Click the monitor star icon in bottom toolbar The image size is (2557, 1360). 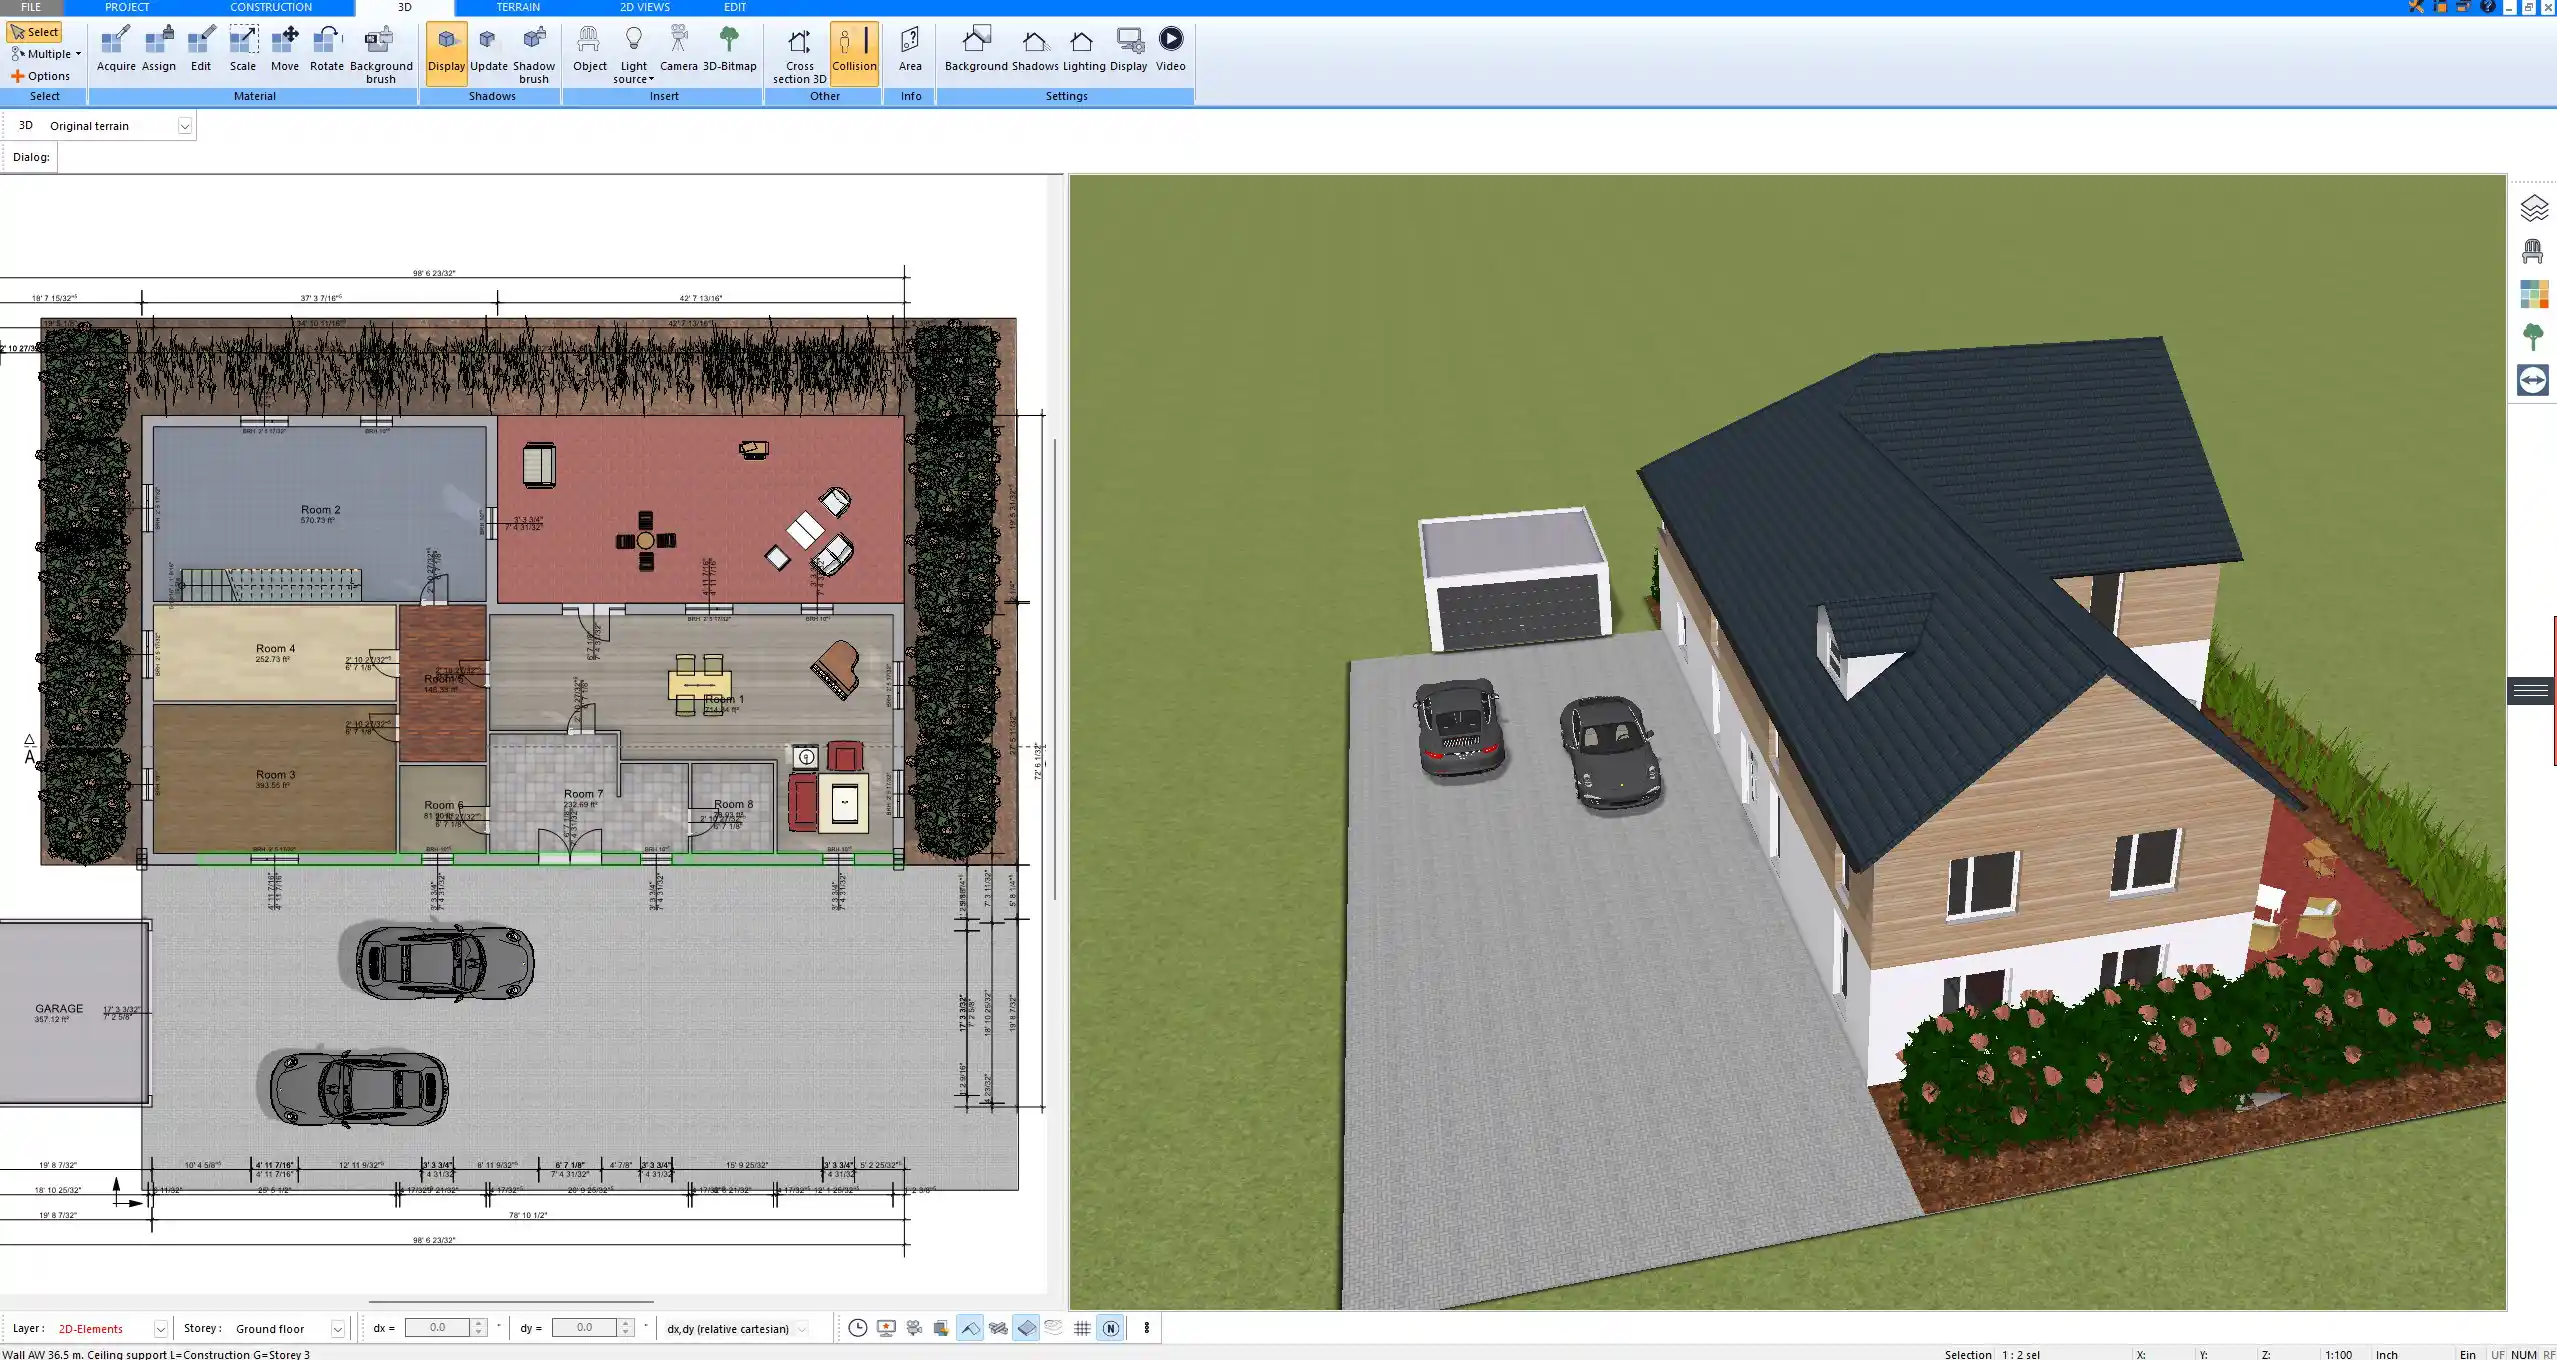click(x=886, y=1328)
